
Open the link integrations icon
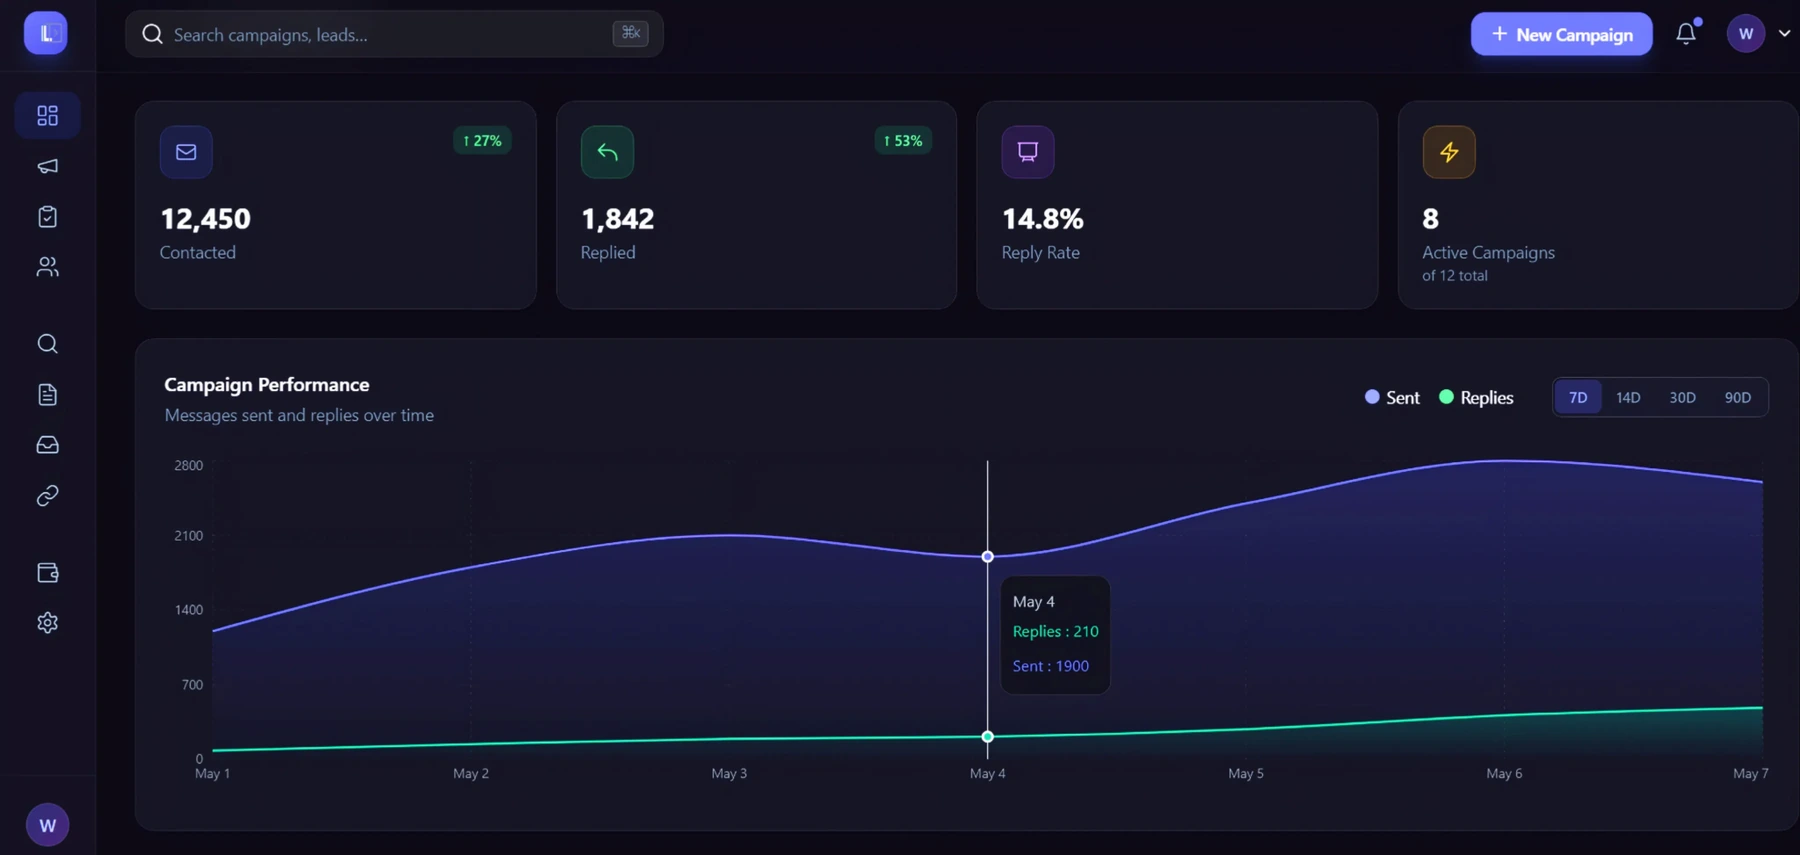tap(47, 496)
